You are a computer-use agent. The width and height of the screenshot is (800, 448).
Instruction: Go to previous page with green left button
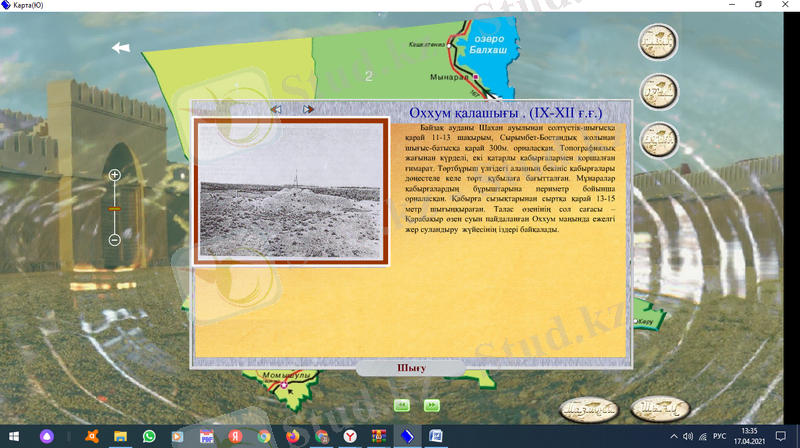pyautogui.click(x=402, y=405)
